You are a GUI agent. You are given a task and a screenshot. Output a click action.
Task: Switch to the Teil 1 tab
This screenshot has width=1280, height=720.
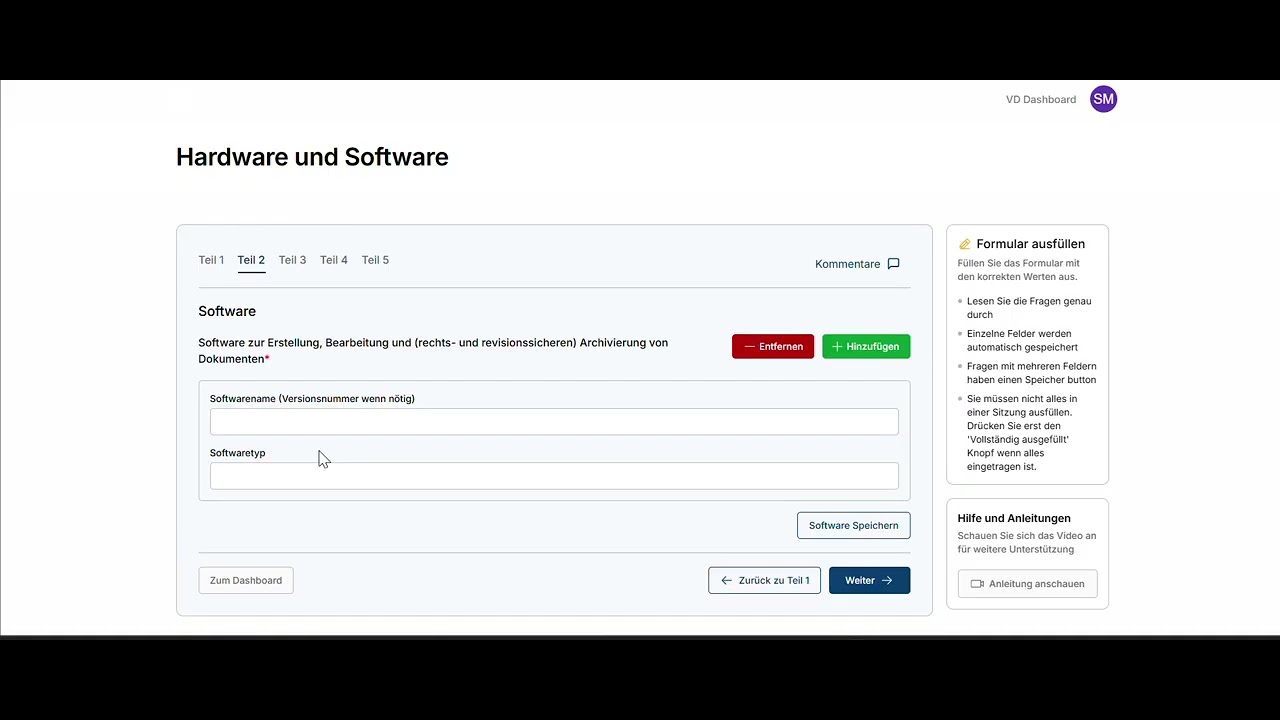(x=211, y=260)
